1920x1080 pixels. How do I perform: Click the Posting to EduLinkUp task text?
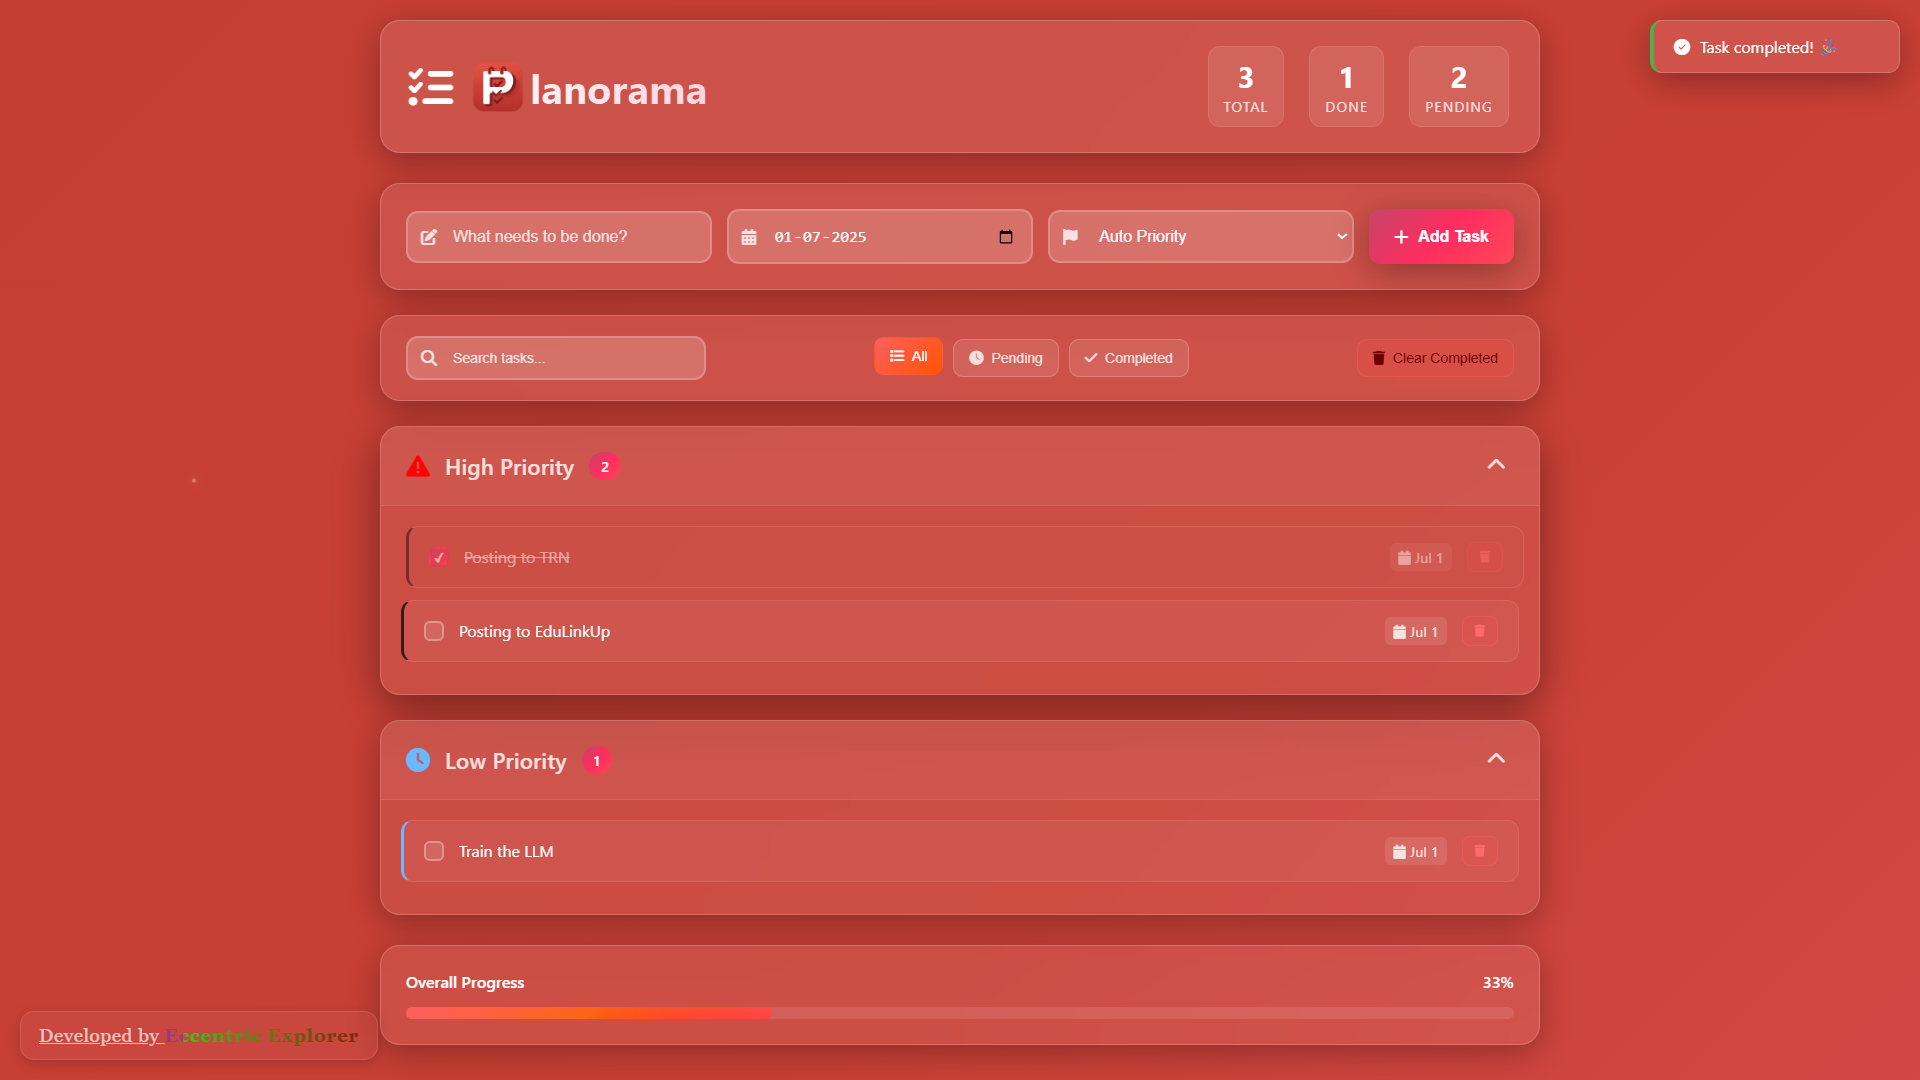tap(534, 632)
